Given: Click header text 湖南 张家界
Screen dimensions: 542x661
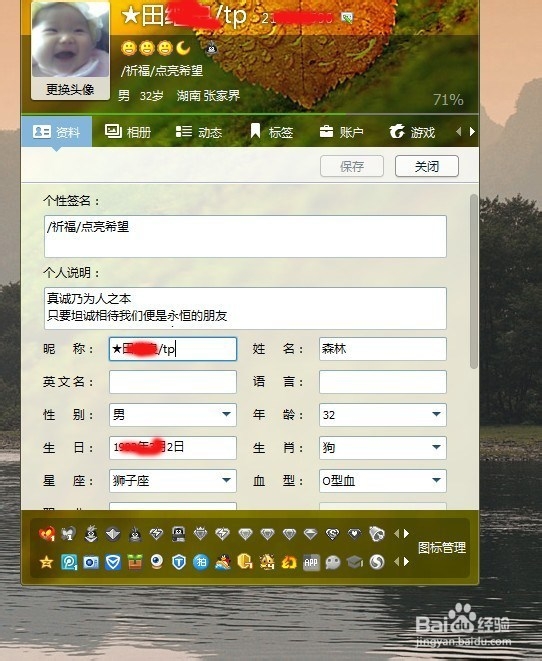Looking at the screenshot, I should click(208, 96).
